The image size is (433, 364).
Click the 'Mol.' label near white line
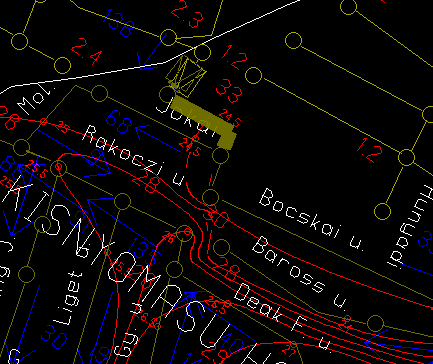click(35, 98)
